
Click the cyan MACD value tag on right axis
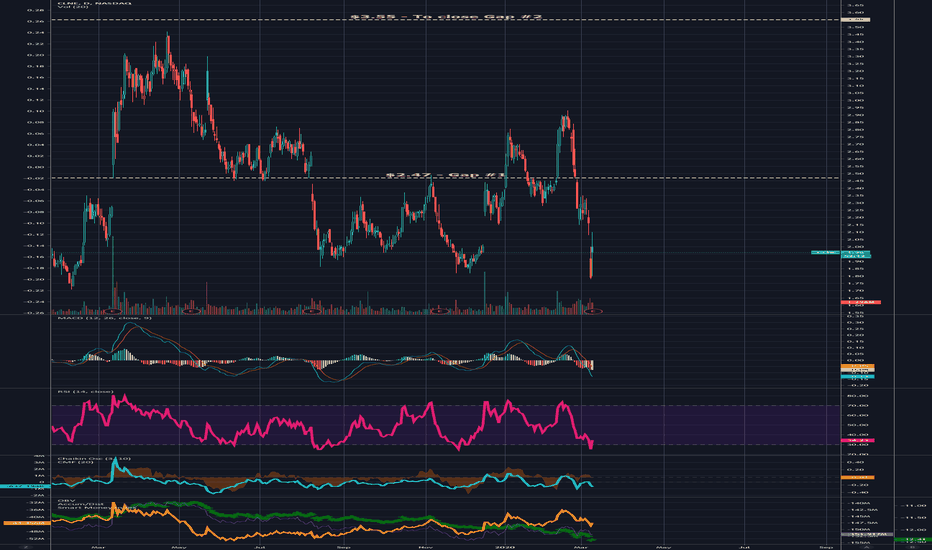(858, 376)
